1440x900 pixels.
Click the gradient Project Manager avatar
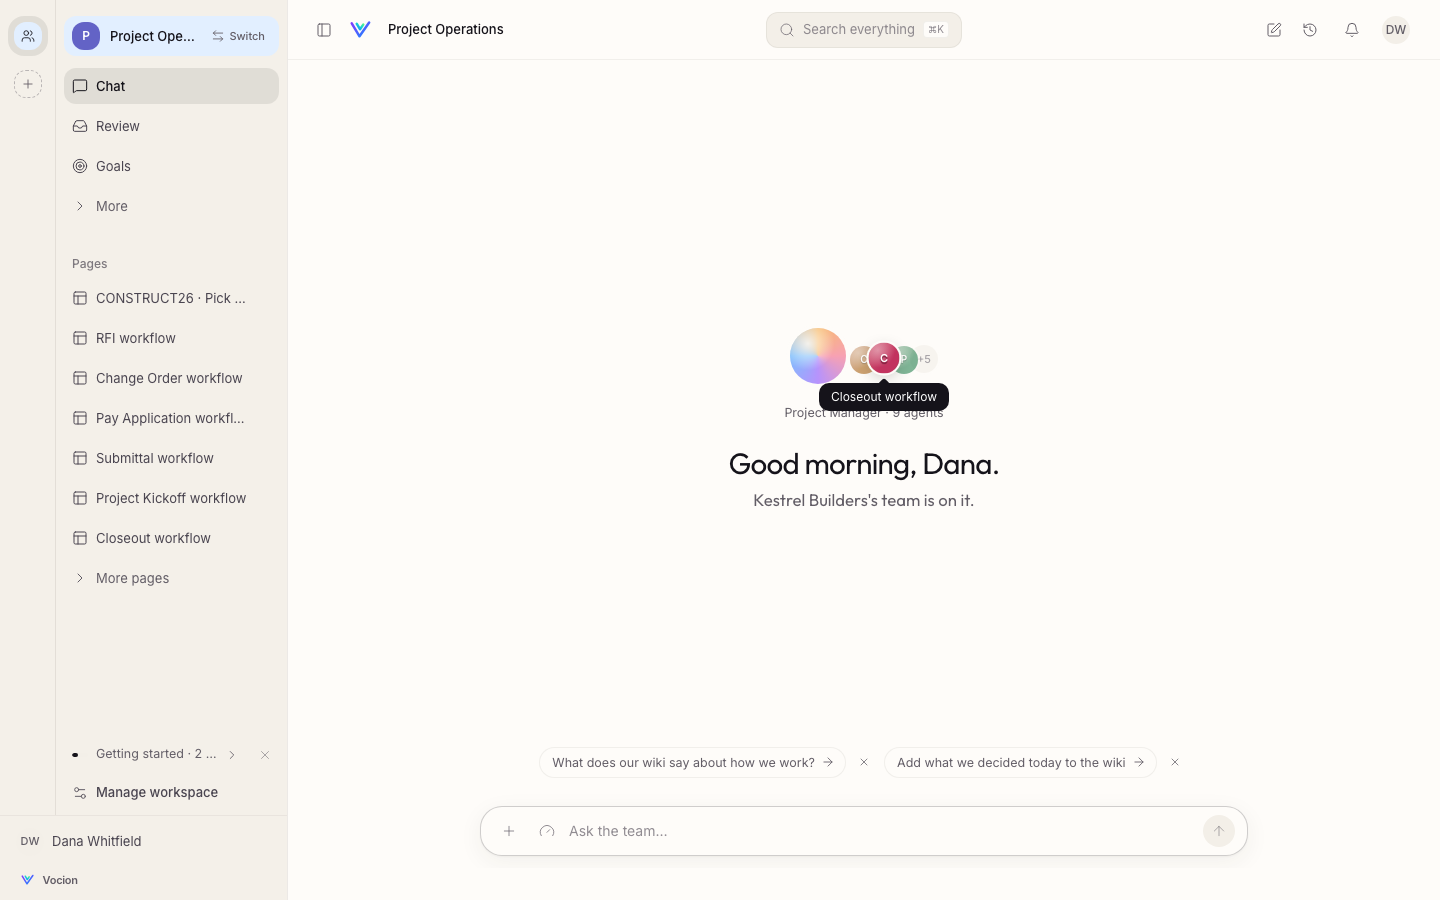click(818, 356)
